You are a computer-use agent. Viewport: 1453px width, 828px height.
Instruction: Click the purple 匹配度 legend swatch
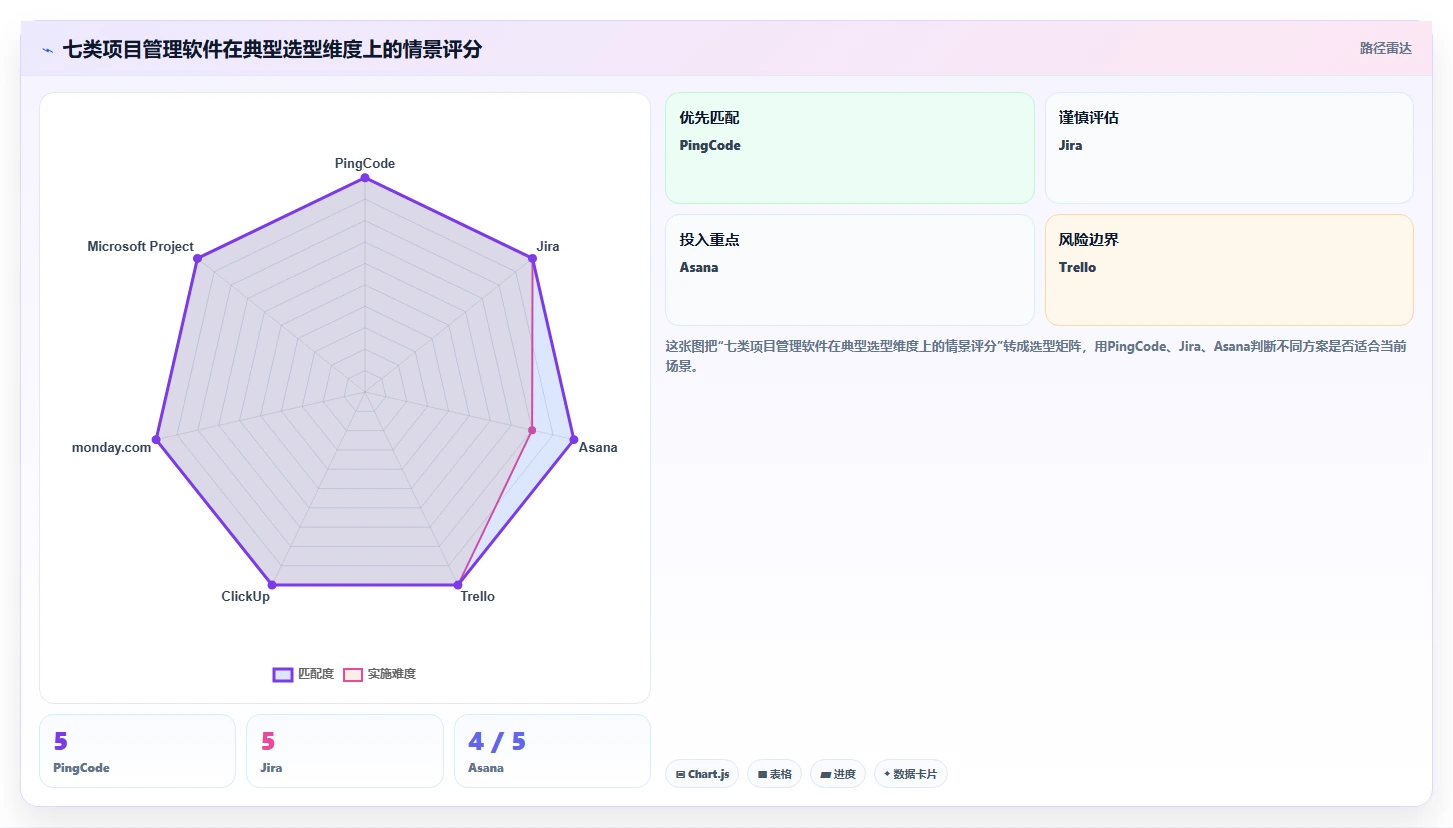283,674
